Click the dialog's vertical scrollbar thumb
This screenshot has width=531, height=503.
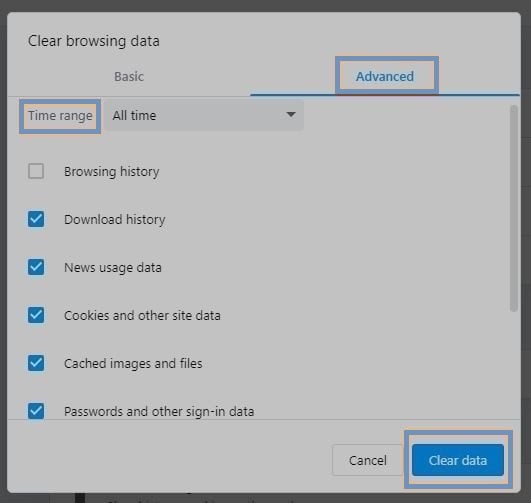tap(514, 208)
